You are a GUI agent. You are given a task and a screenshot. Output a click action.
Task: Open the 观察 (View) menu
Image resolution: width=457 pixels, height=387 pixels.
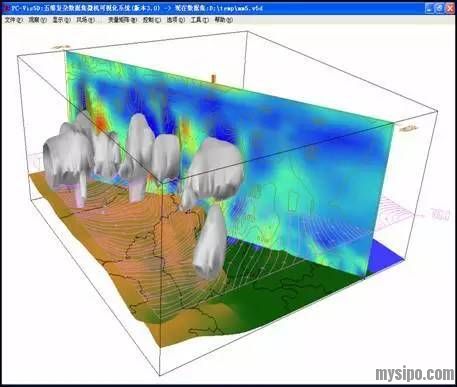pyautogui.click(x=37, y=20)
